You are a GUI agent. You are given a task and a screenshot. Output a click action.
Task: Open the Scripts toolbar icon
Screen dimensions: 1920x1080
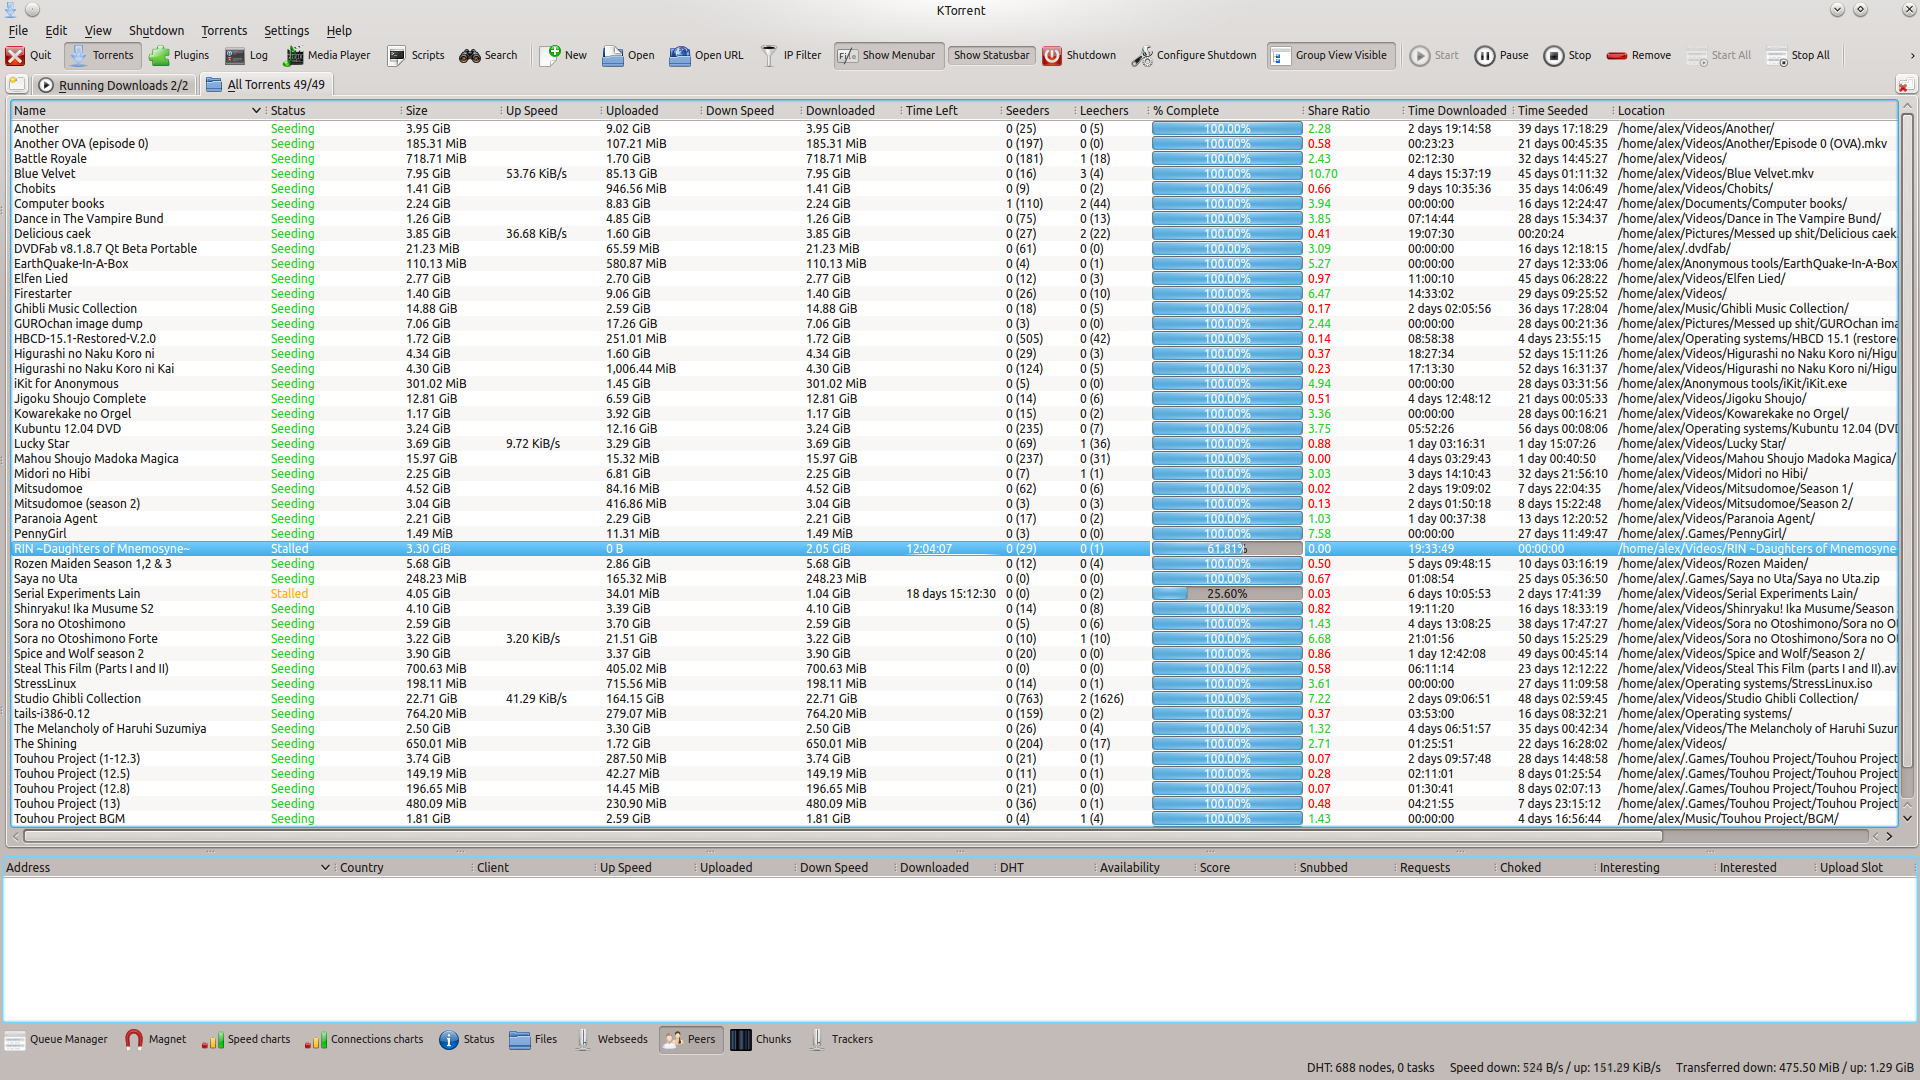point(416,56)
